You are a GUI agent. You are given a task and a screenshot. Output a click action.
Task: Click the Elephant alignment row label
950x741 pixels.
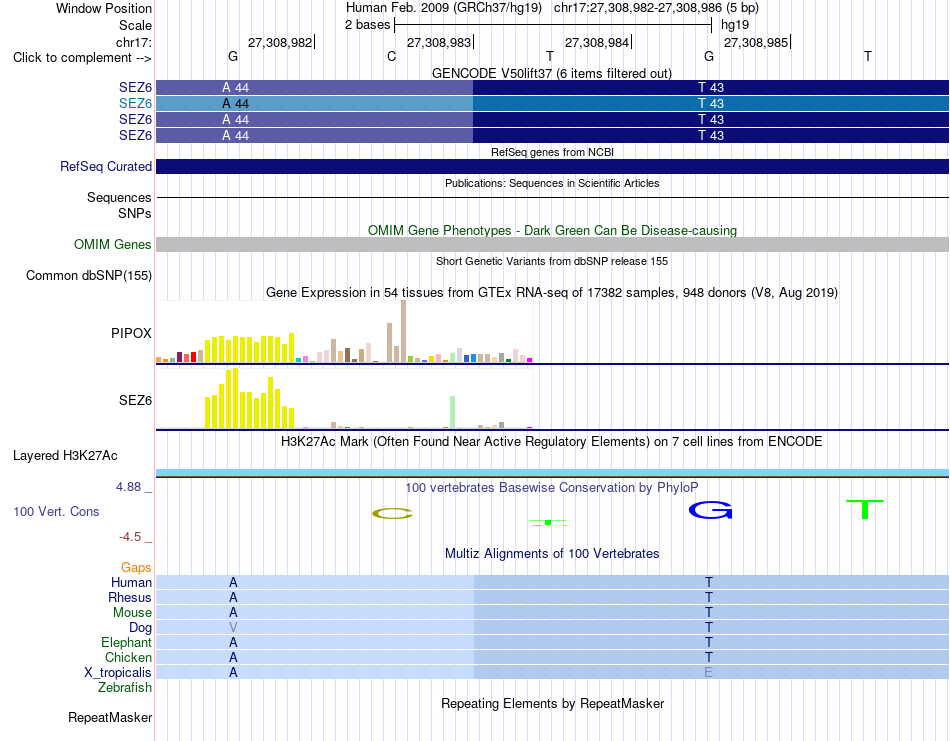[126, 642]
